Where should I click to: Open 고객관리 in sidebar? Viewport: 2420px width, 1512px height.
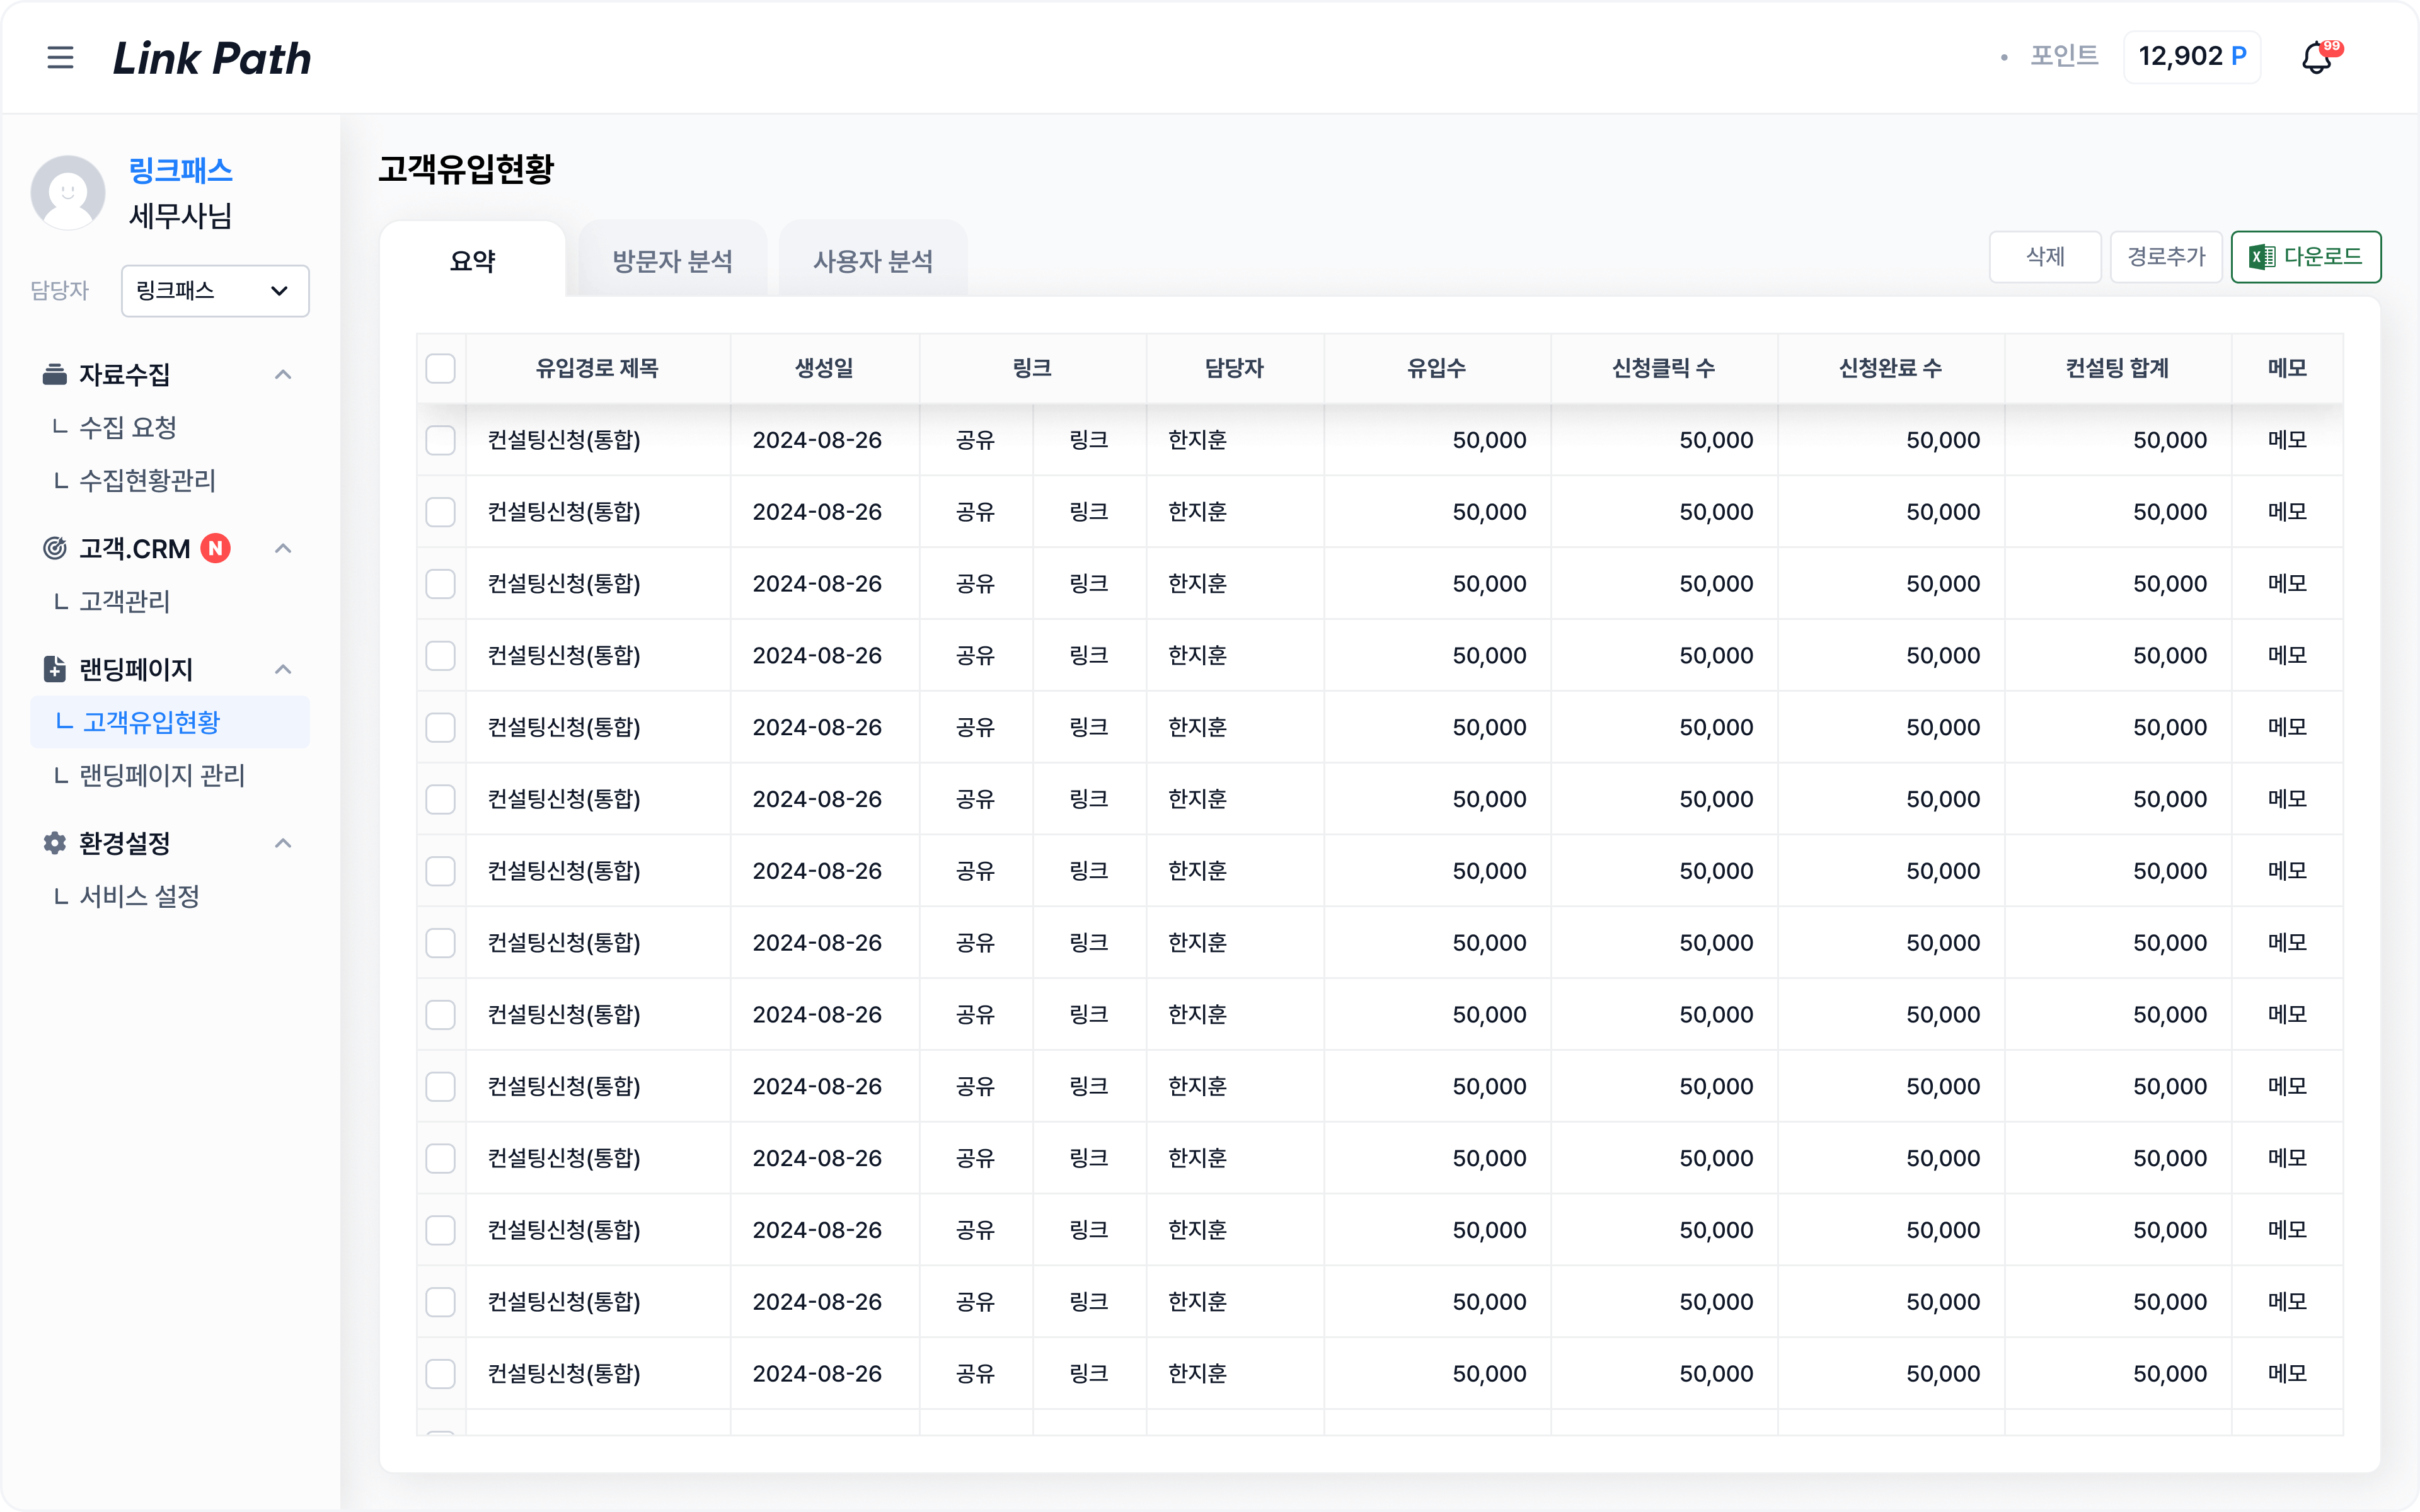coord(124,602)
